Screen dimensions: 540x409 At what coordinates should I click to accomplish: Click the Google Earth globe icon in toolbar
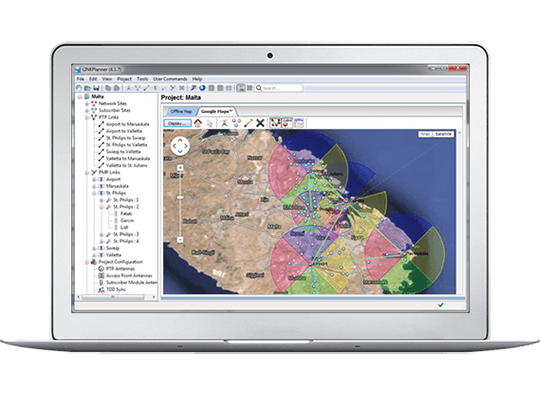[x=202, y=88]
